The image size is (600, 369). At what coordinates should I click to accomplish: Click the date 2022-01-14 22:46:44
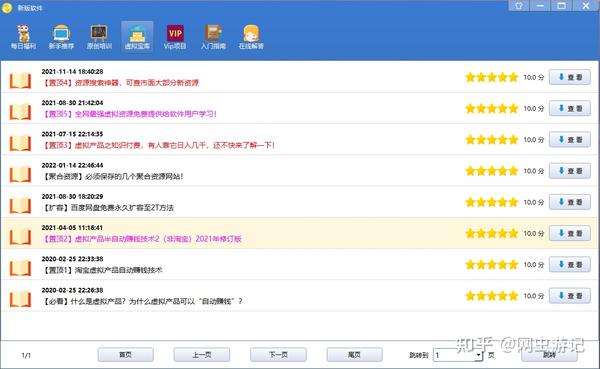click(x=72, y=165)
